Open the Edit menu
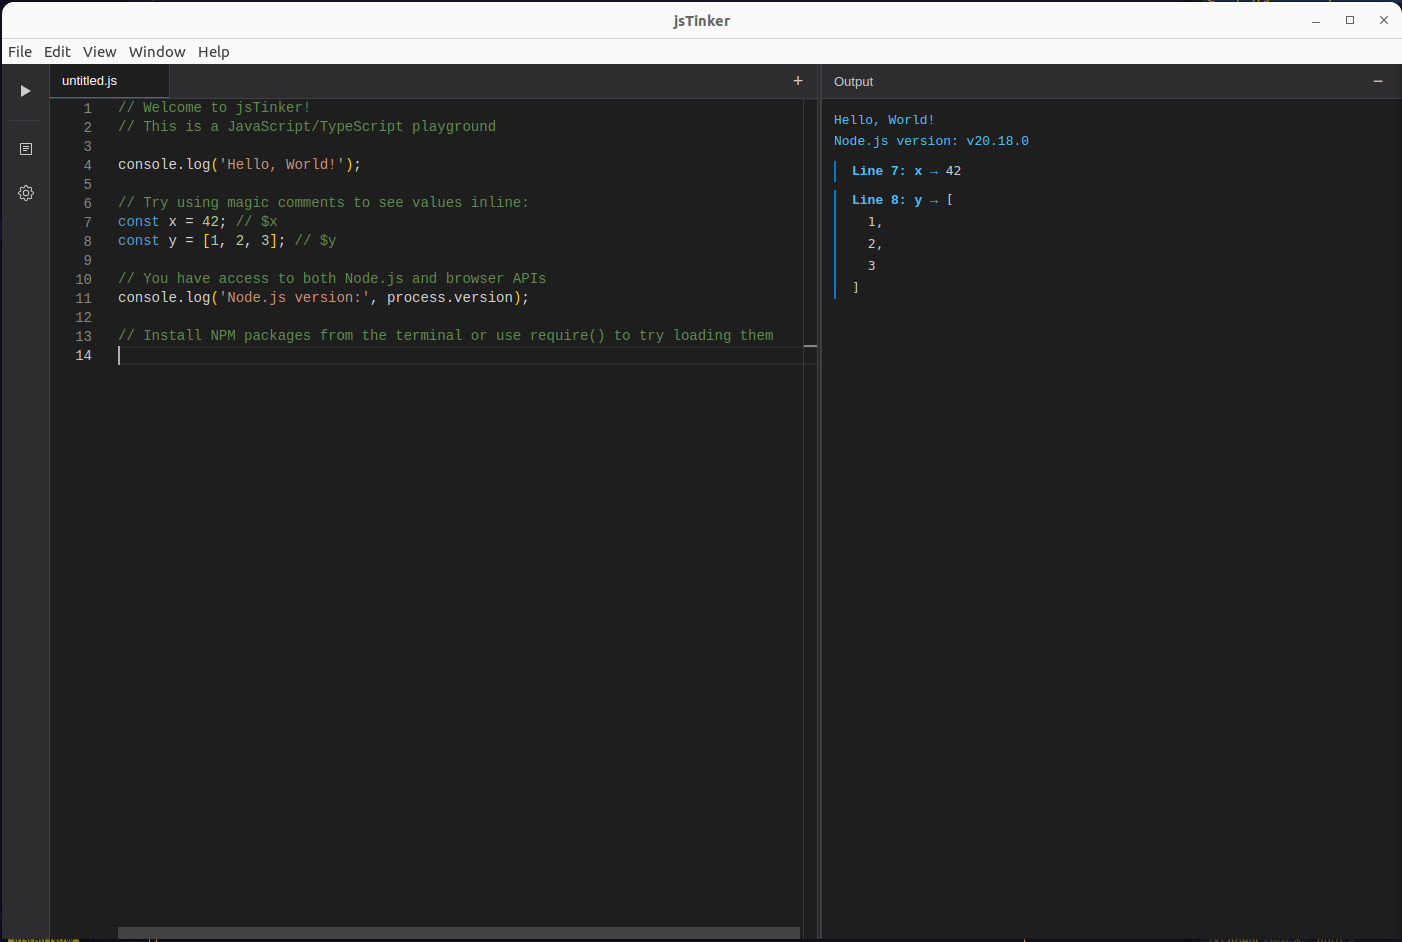Screen dimensions: 1402x942 pos(57,52)
